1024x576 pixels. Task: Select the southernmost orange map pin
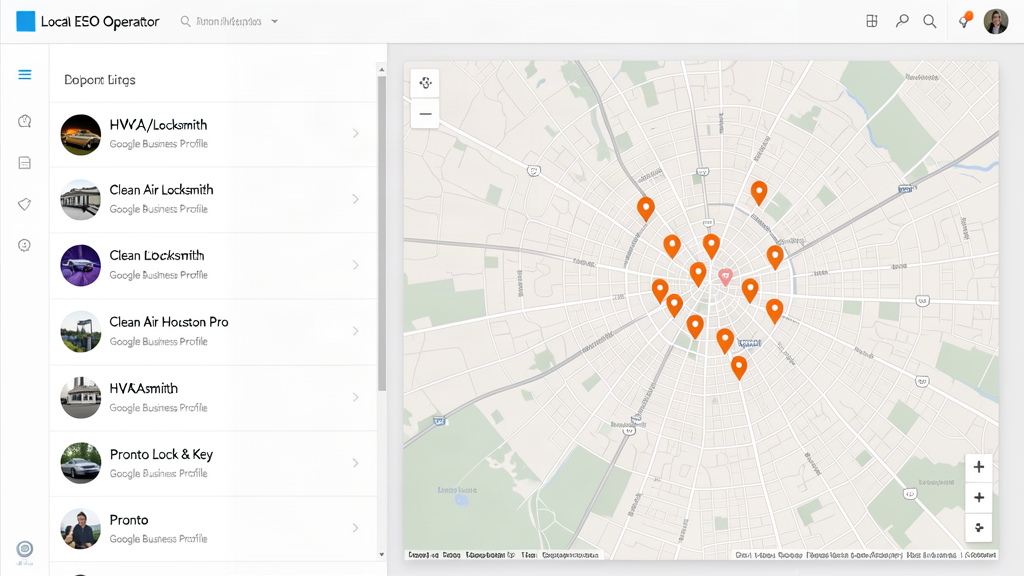click(739, 368)
